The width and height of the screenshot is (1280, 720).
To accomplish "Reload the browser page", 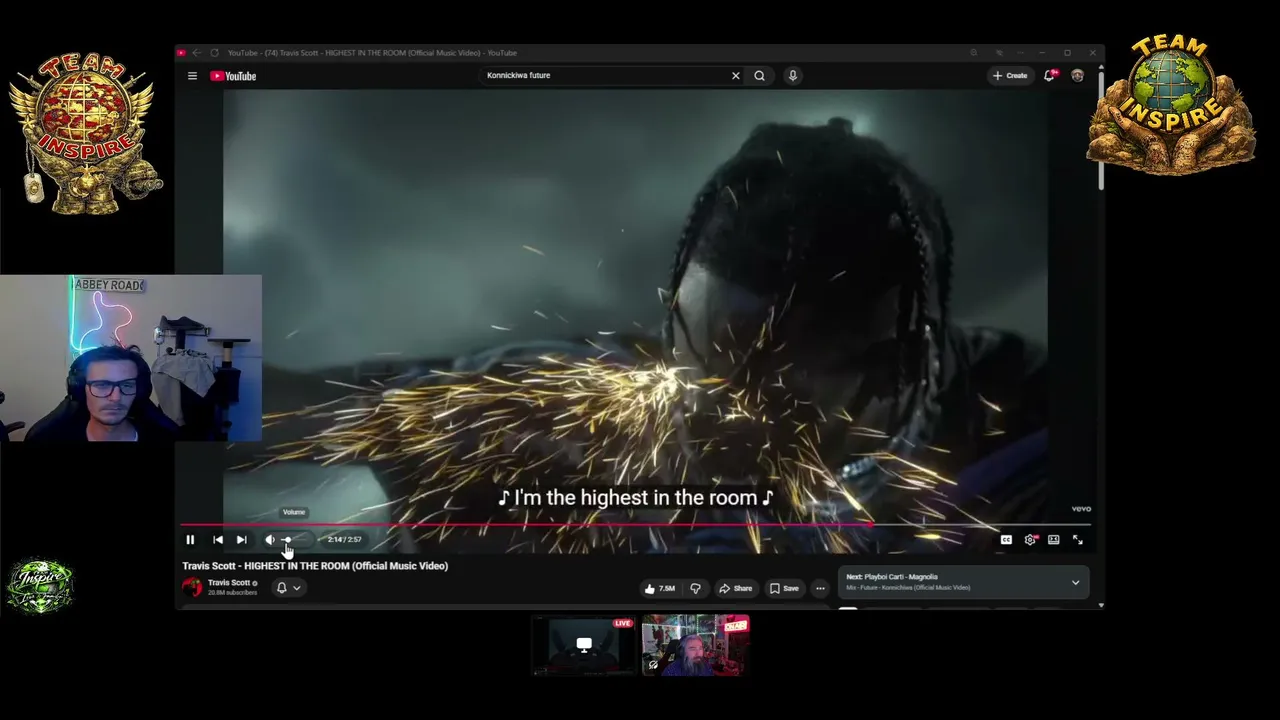I will click(x=214, y=53).
